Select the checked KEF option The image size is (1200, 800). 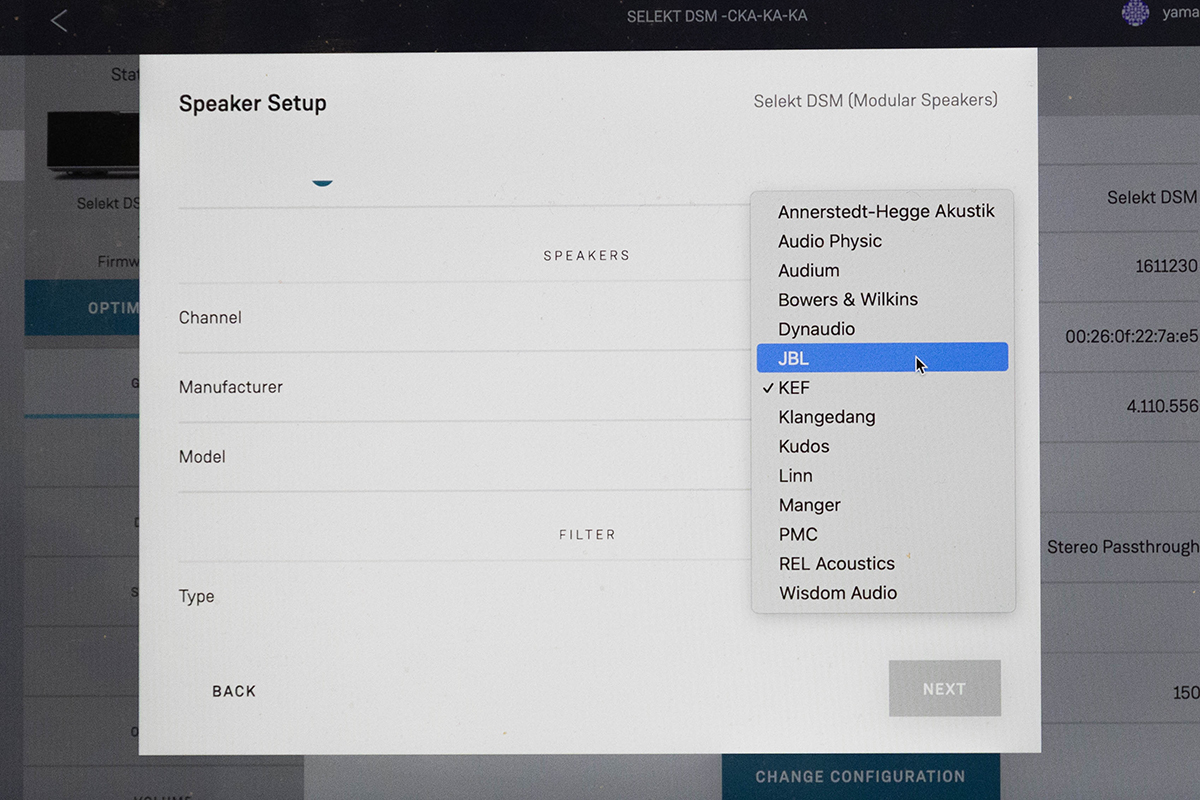point(882,388)
